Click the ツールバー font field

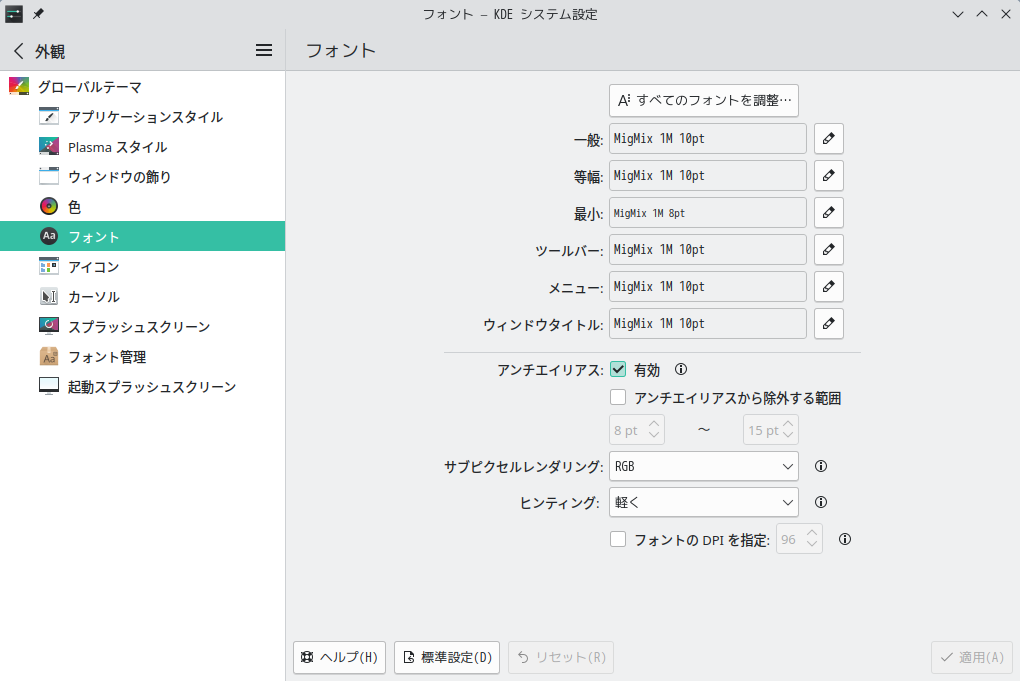(x=708, y=250)
